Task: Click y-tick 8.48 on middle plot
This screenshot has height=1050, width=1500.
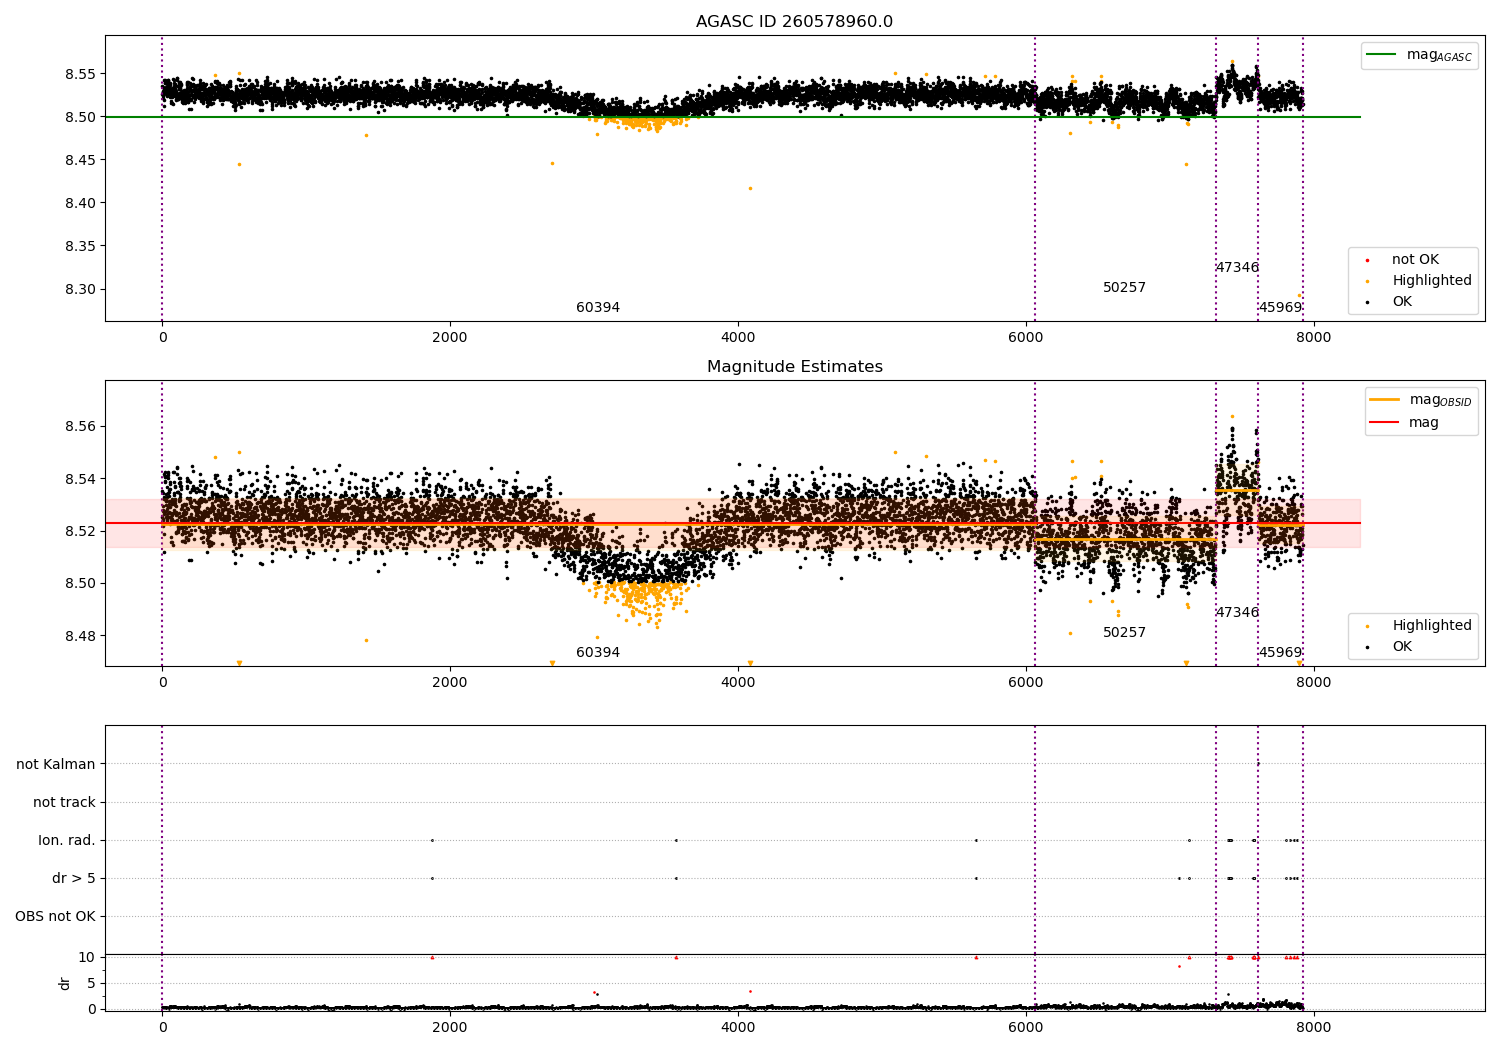Action: 79,636
